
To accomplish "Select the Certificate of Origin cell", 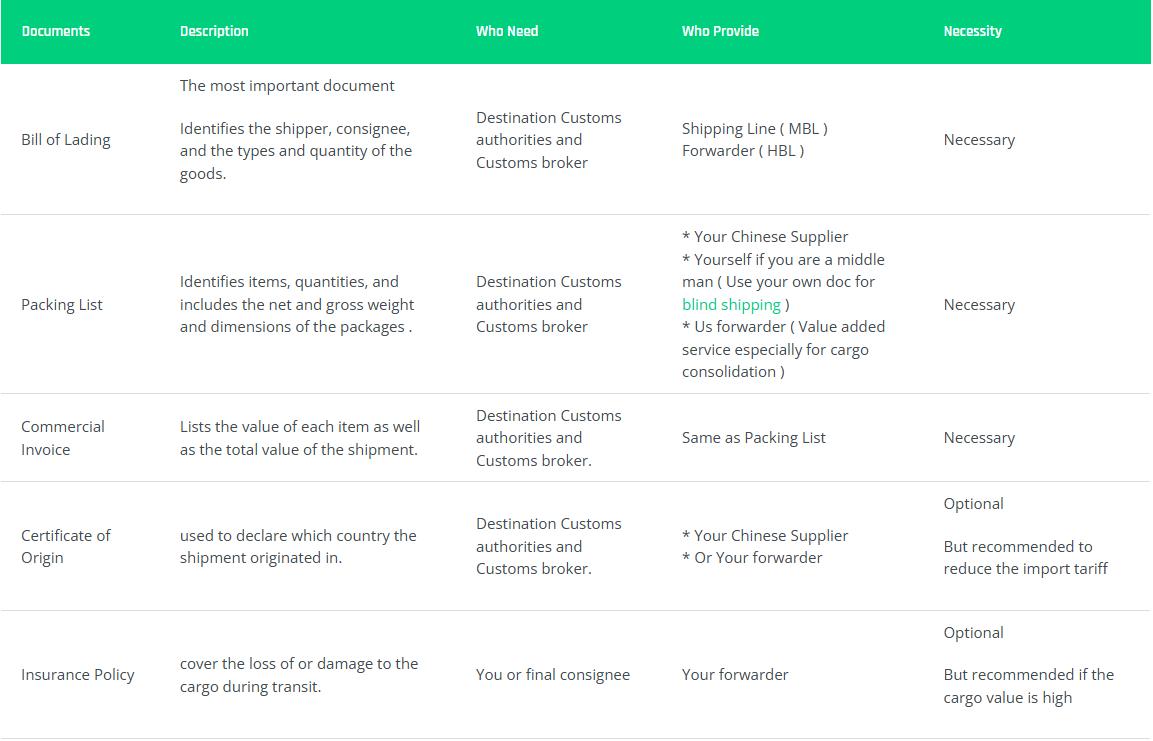I will [x=65, y=546].
